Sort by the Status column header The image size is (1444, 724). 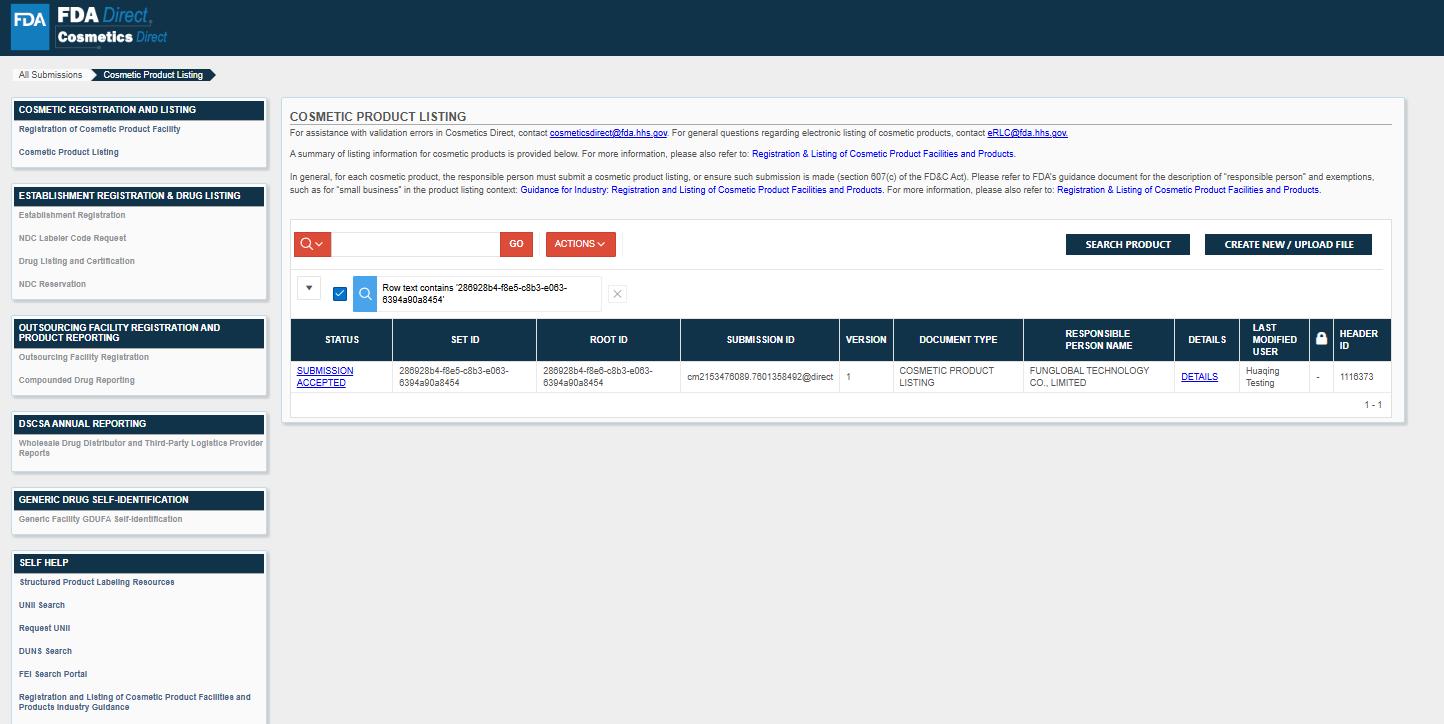[x=341, y=339]
